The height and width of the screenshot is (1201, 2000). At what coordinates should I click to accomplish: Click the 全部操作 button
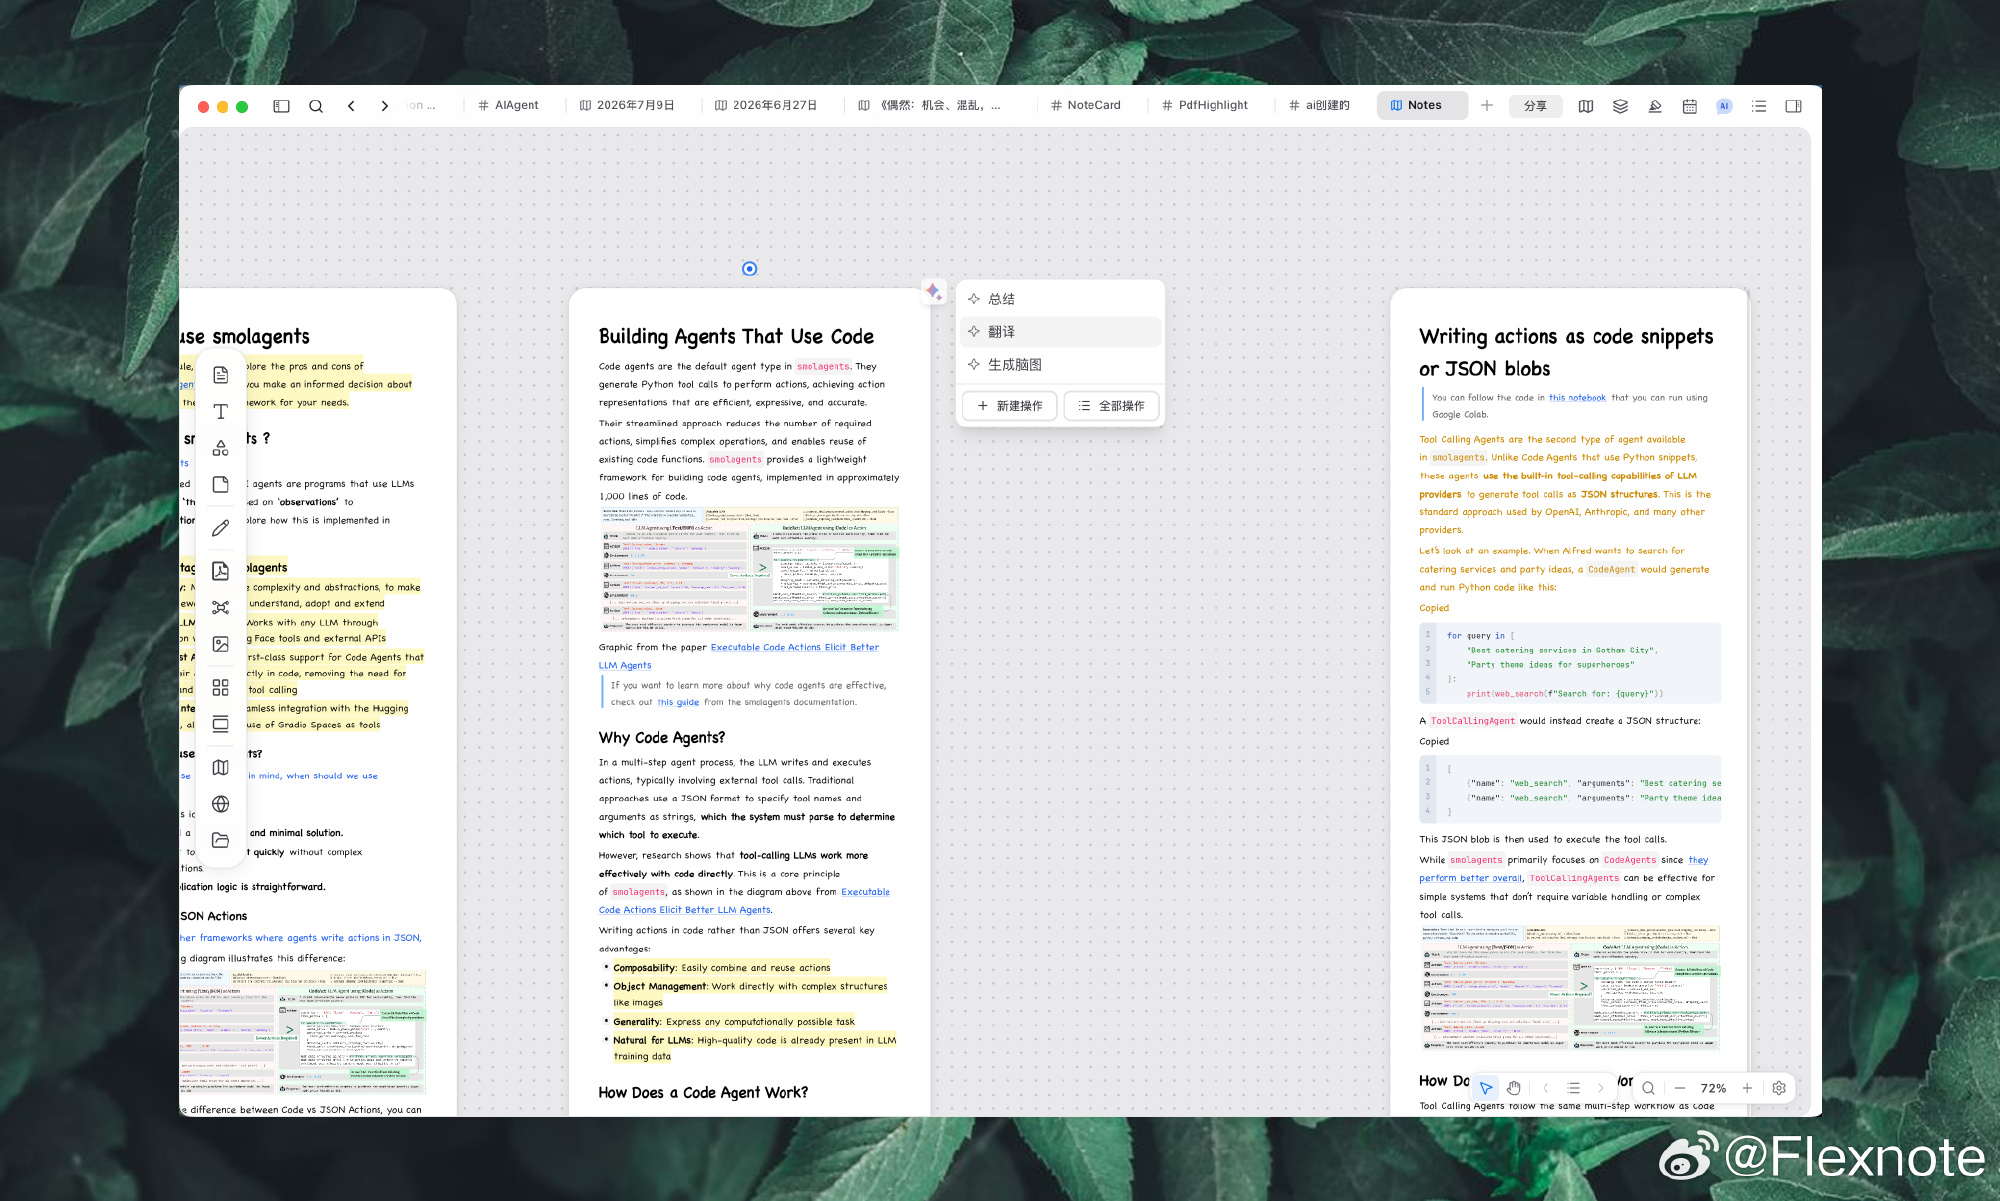coord(1112,406)
